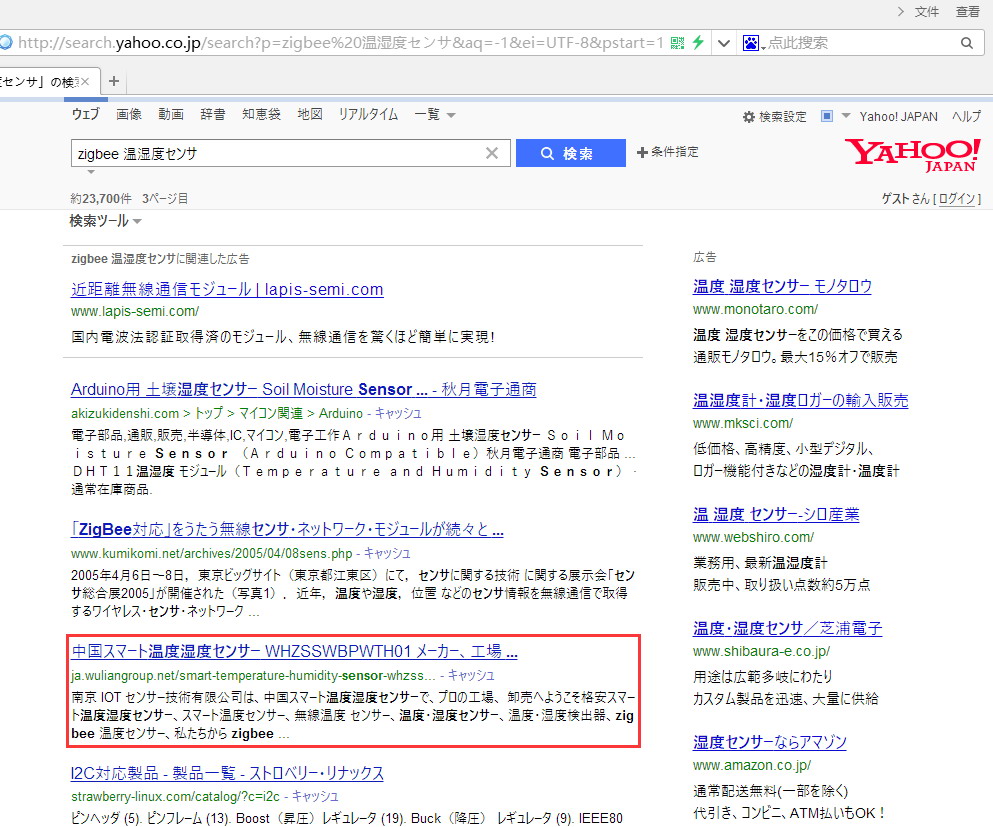Click the green lightning speed icon
Image resolution: width=993 pixels, height=827 pixels.
tap(698, 43)
